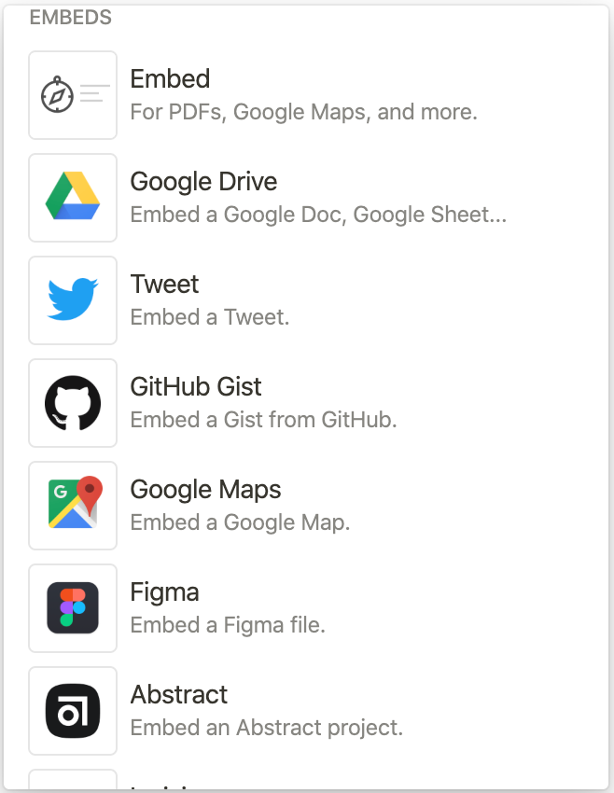
Task: Click 'Embed a Gist from GitHub.' description
Action: pyautogui.click(x=264, y=420)
